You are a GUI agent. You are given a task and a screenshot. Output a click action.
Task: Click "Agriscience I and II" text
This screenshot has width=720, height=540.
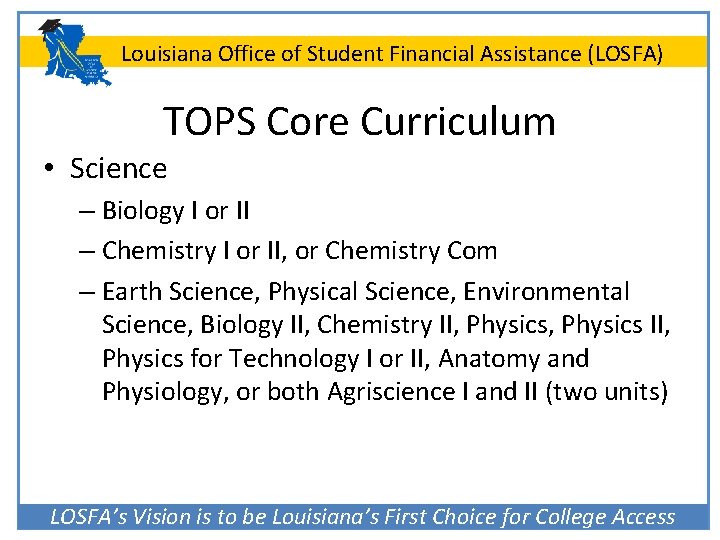[432, 392]
